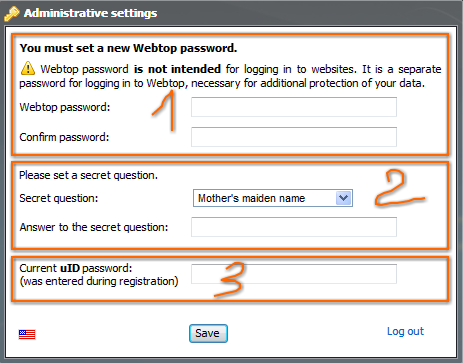The image size is (463, 363).
Task: Click the 'was entered during registration' note
Action: [99, 281]
